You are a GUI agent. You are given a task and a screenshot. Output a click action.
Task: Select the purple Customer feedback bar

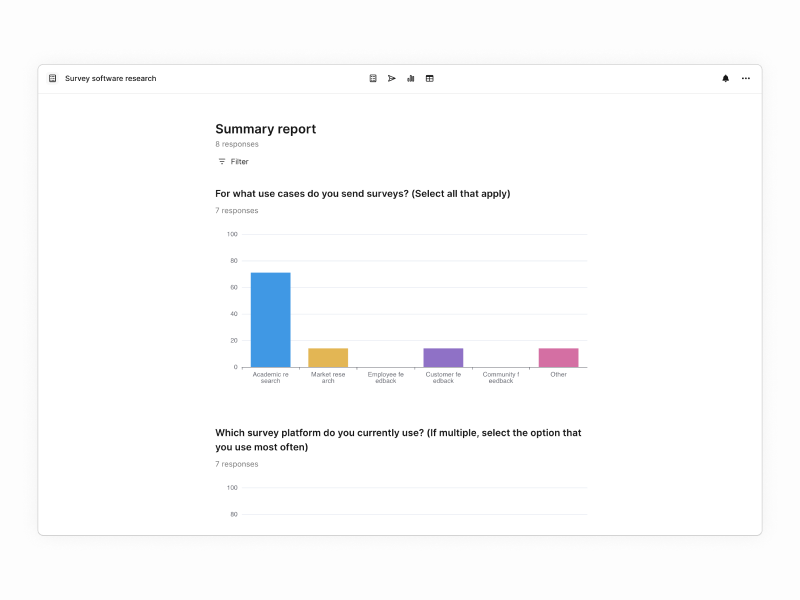pos(443,358)
